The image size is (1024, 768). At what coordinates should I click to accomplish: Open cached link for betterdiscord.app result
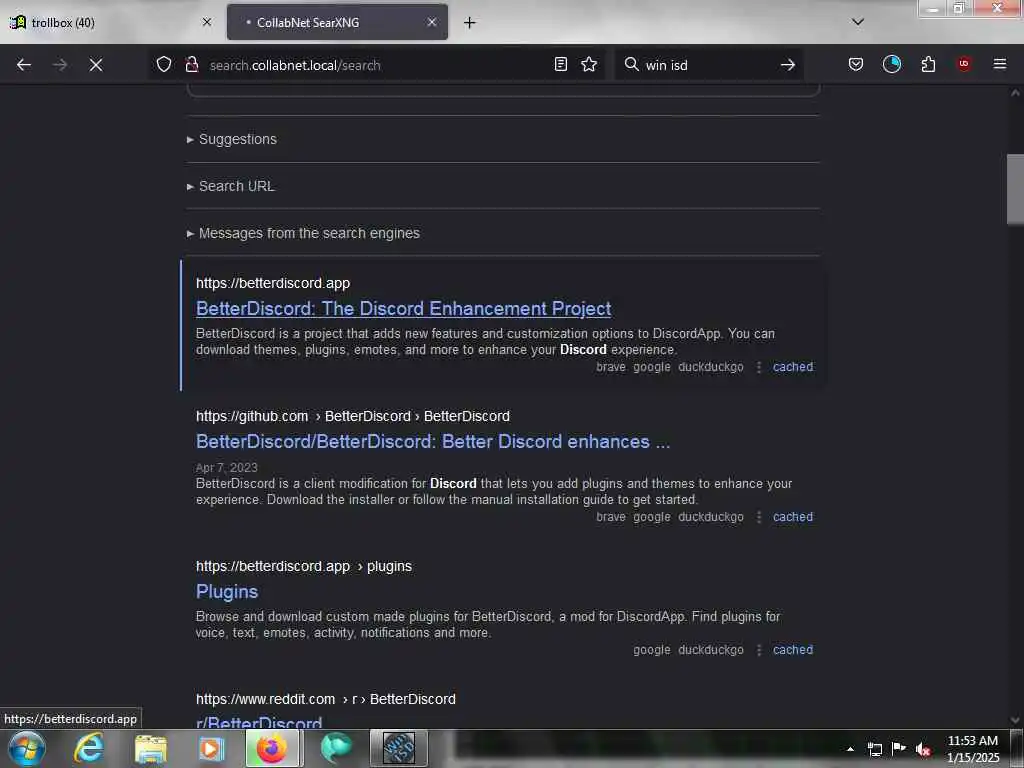coord(793,367)
